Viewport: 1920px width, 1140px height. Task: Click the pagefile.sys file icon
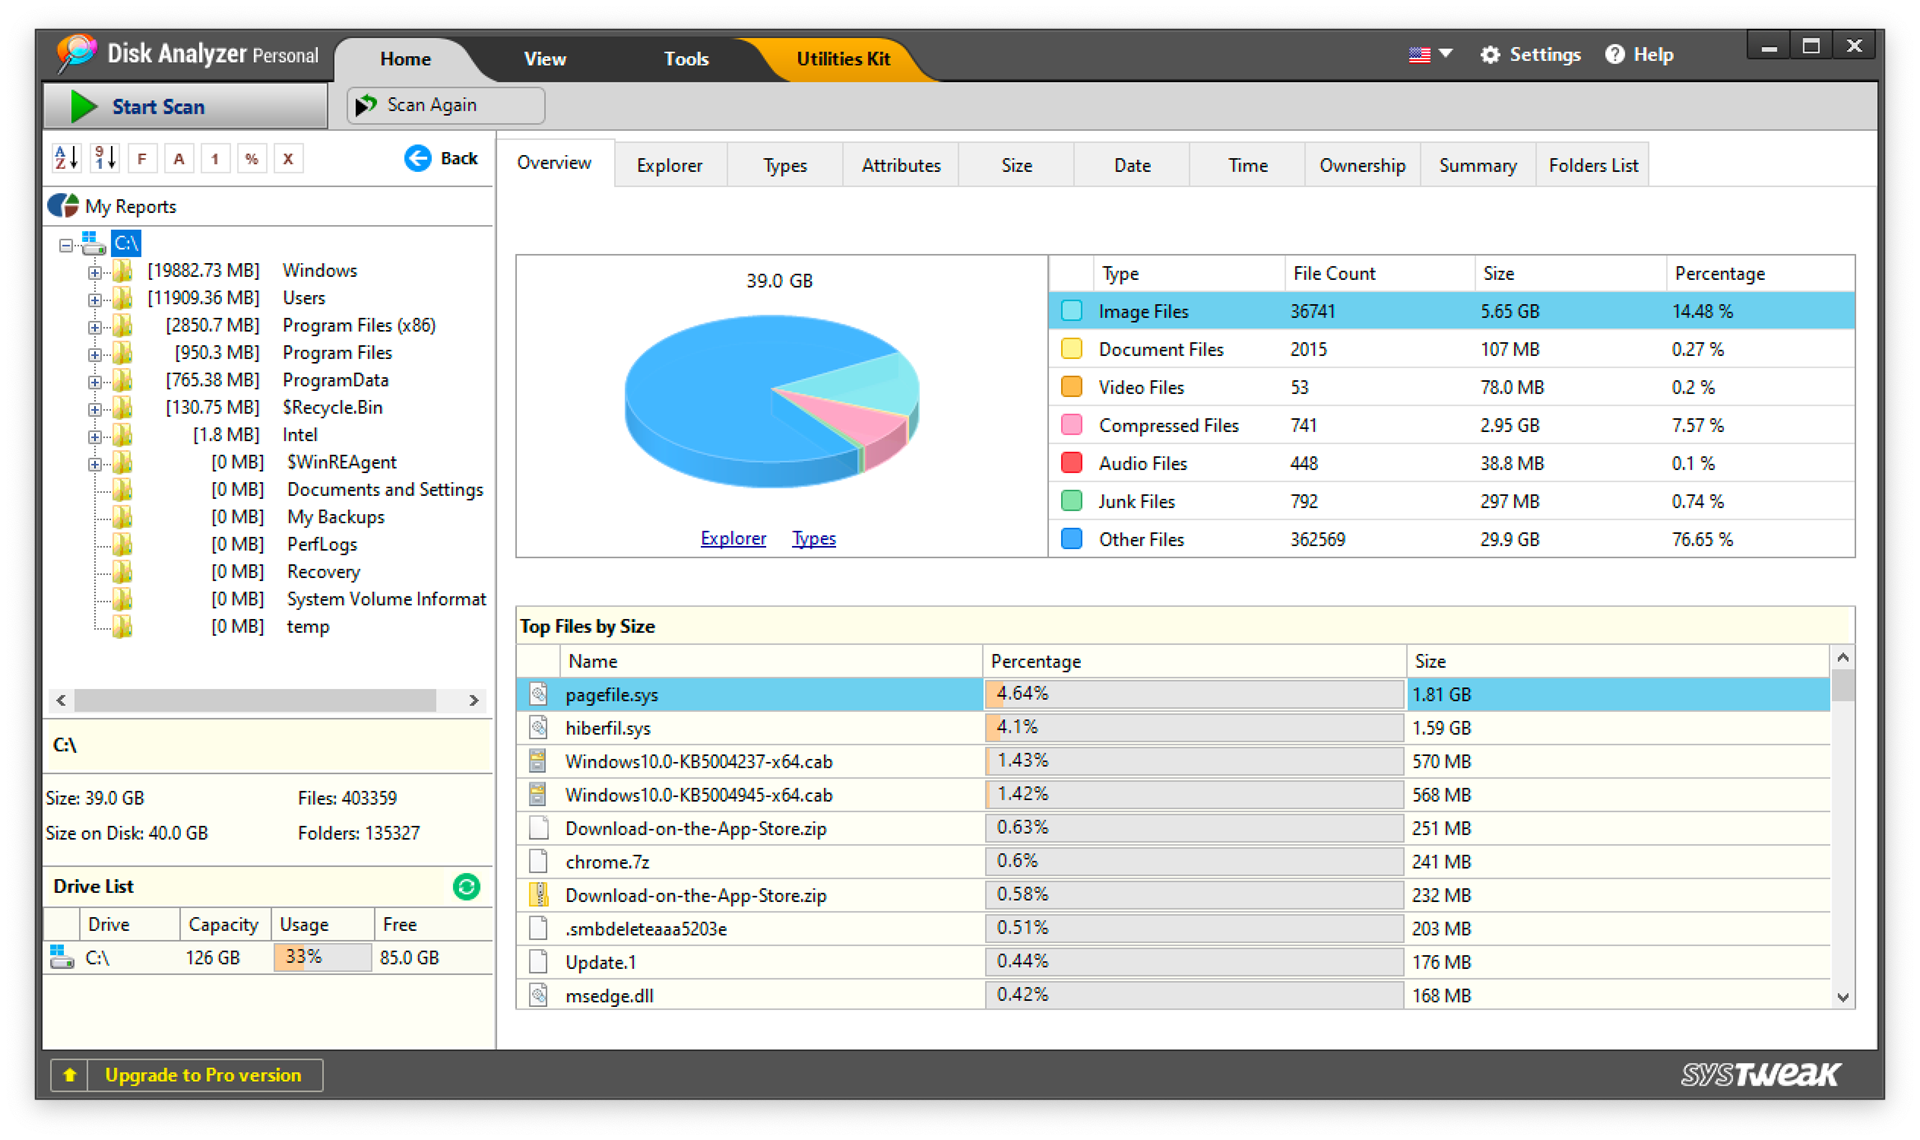tap(539, 694)
